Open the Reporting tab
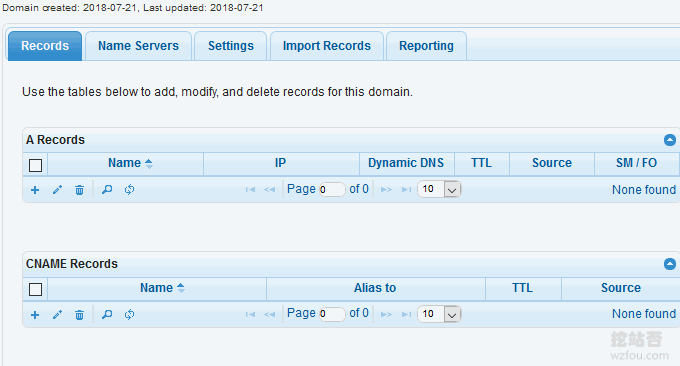Viewport: 680px width, 366px height. 426,46
